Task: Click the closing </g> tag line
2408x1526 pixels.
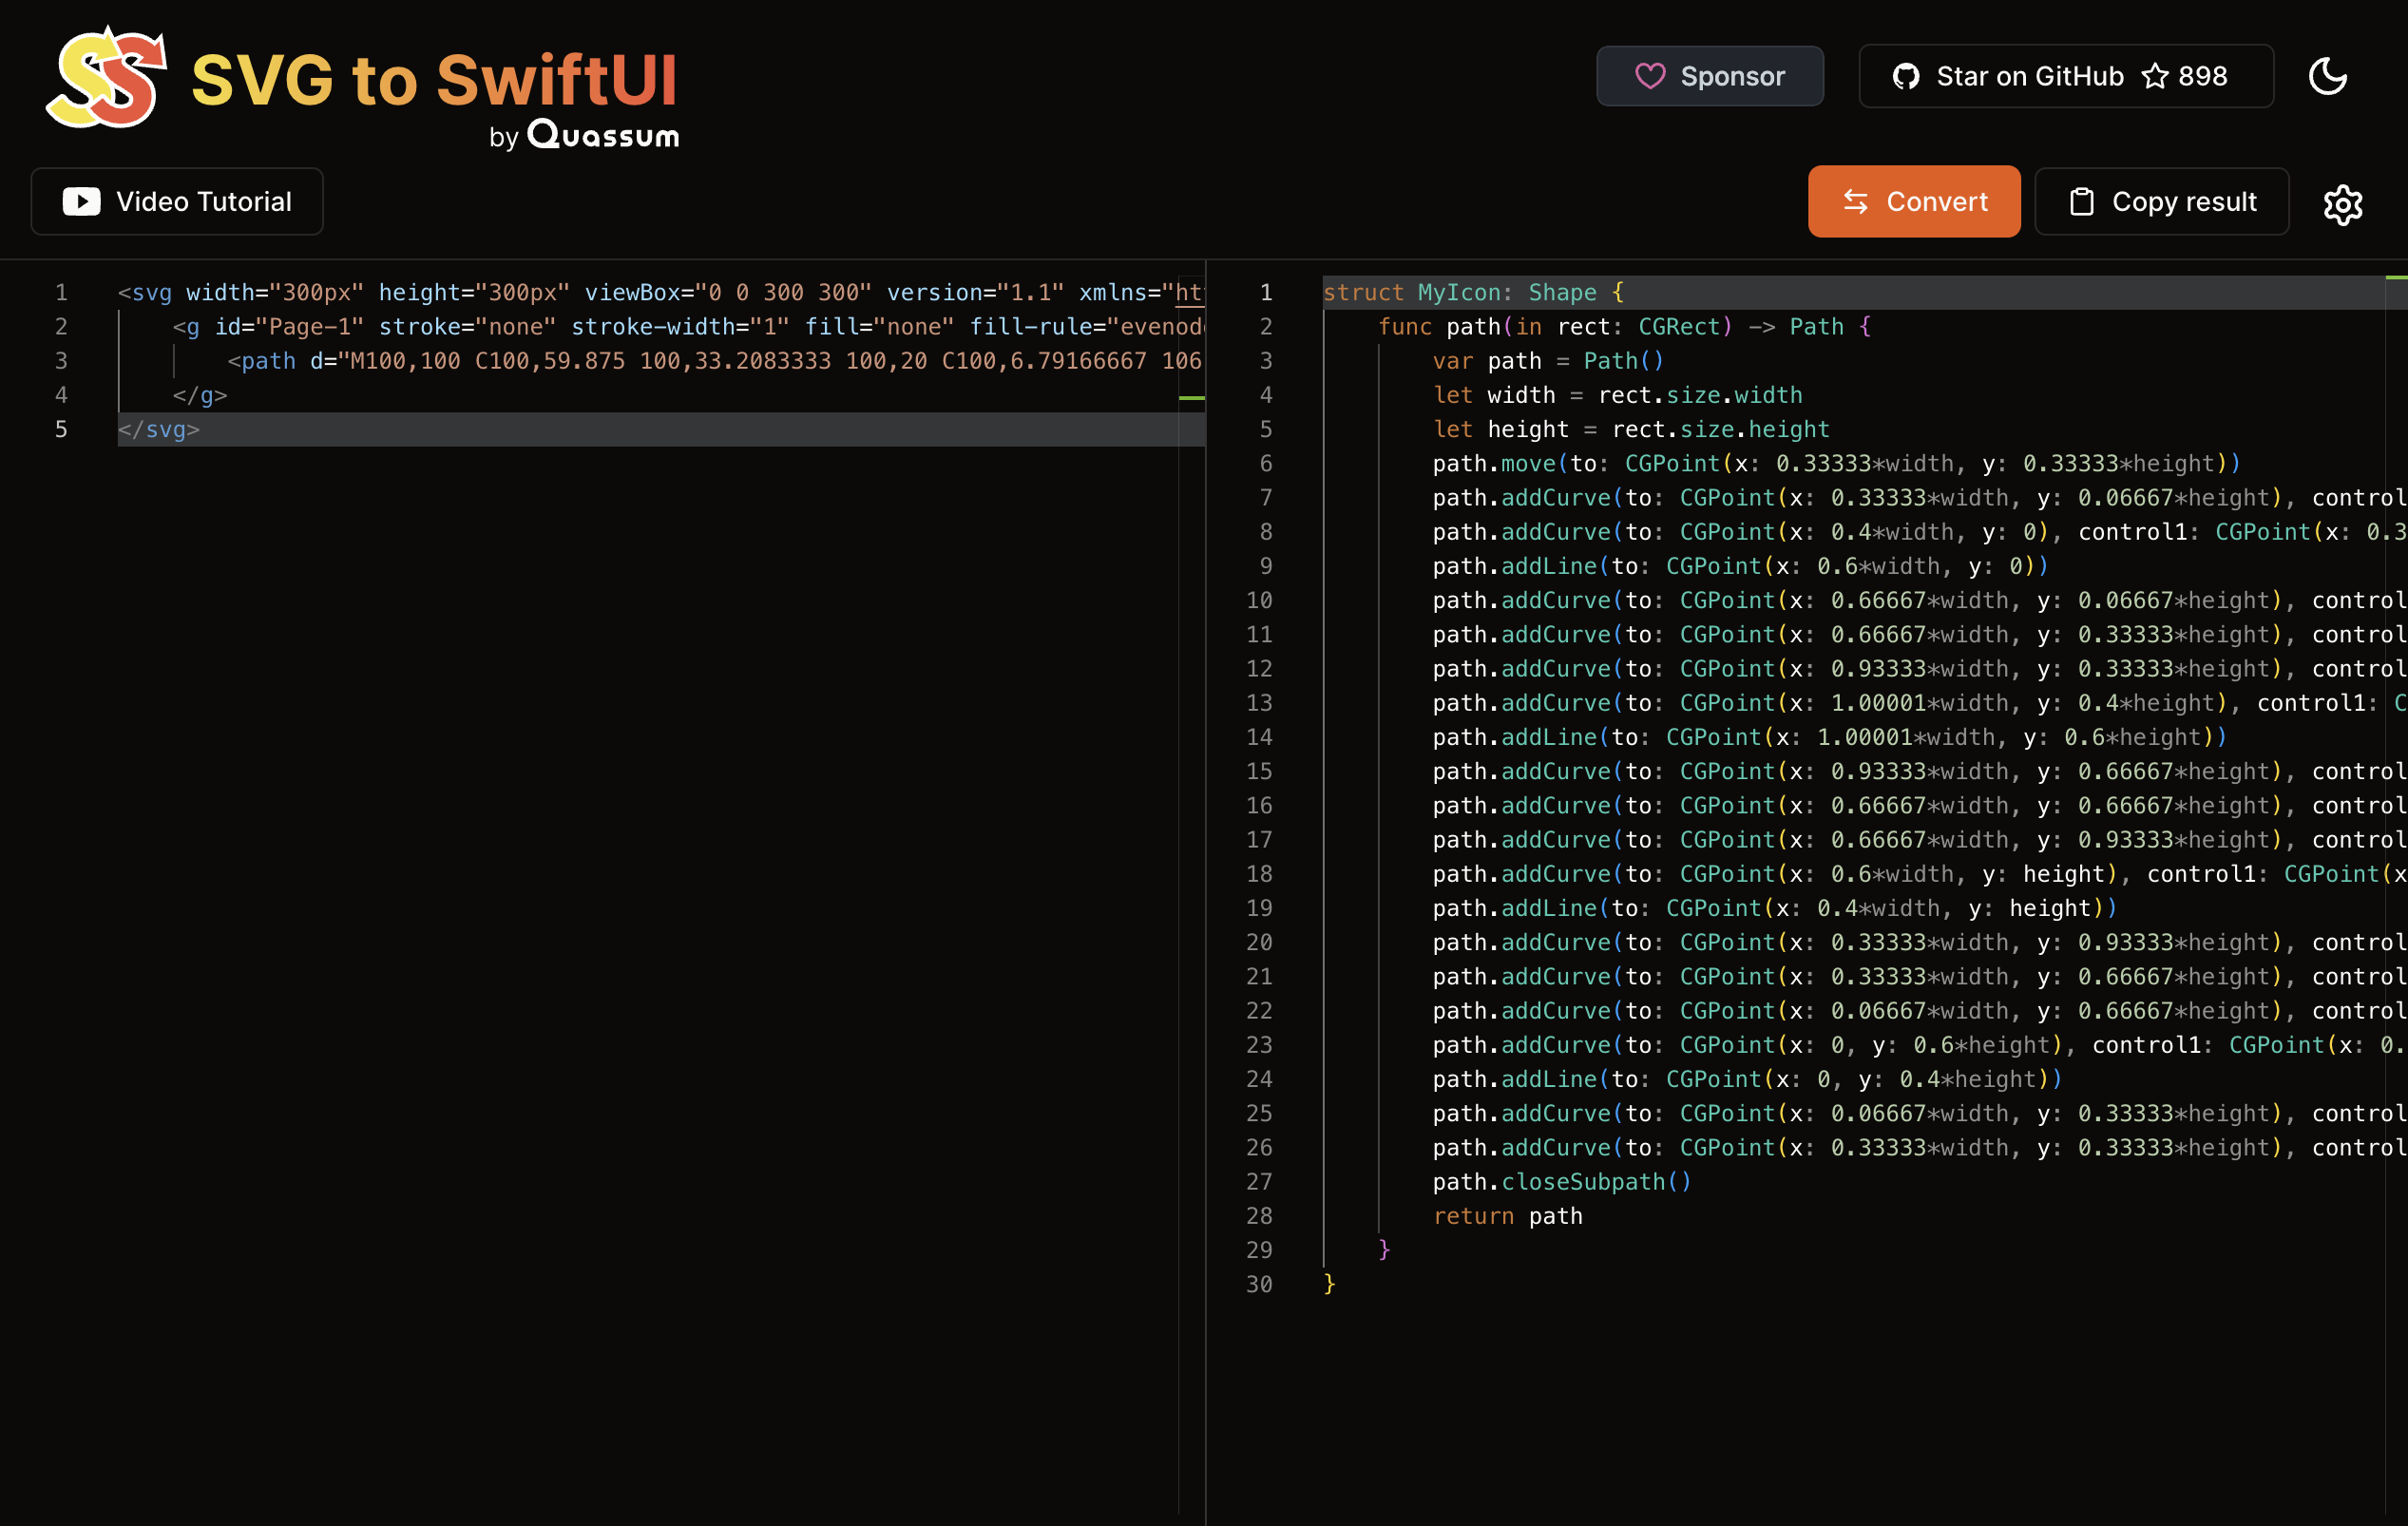Action: coord(200,395)
